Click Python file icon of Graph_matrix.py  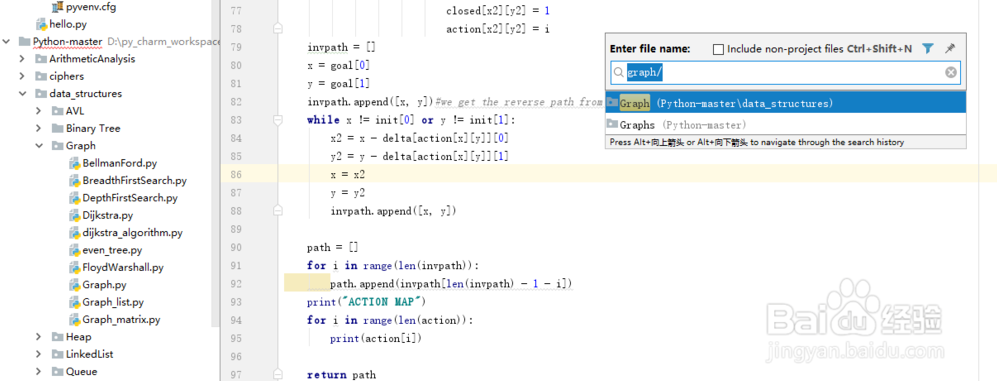pos(74,319)
